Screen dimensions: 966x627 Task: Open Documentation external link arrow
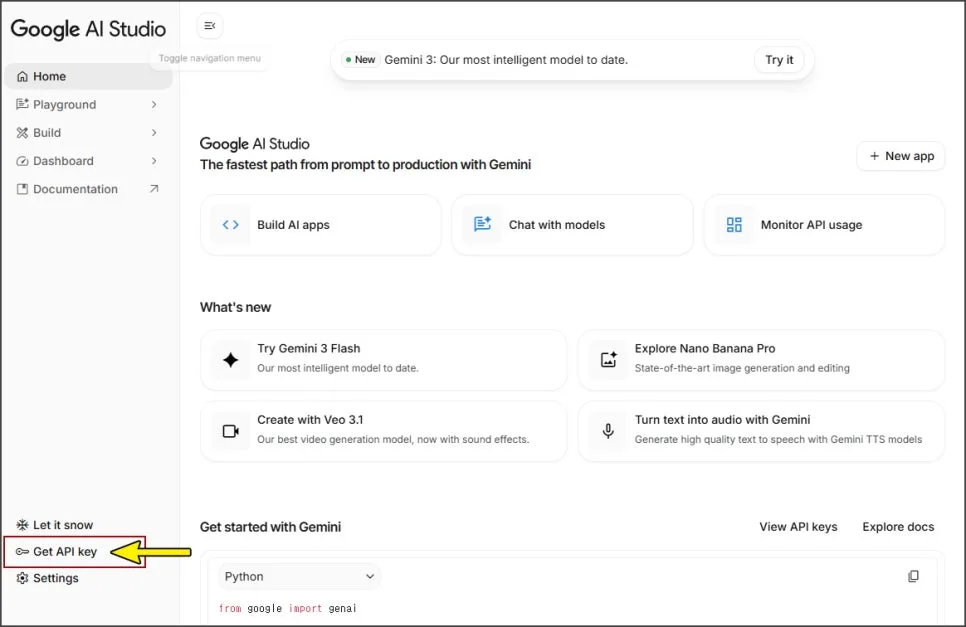(x=154, y=189)
